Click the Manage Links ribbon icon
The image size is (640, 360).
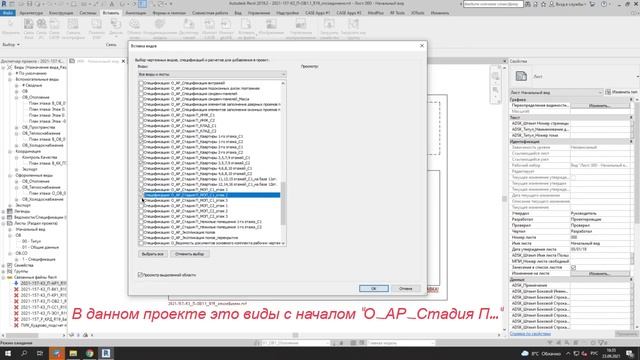click(188, 24)
